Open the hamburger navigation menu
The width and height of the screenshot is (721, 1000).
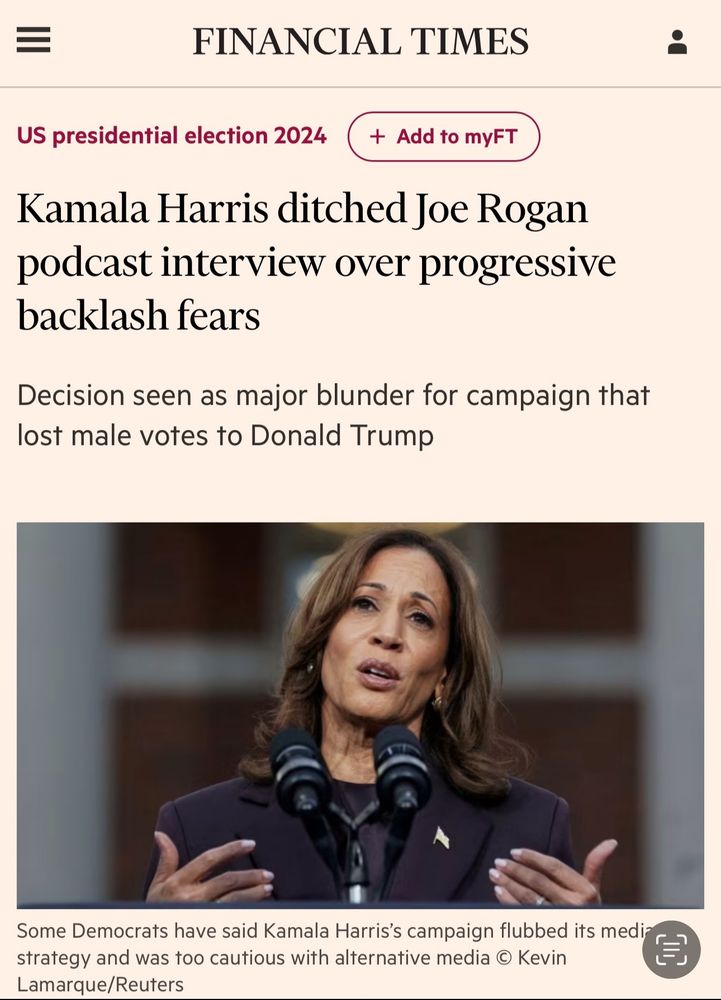pos(33,41)
